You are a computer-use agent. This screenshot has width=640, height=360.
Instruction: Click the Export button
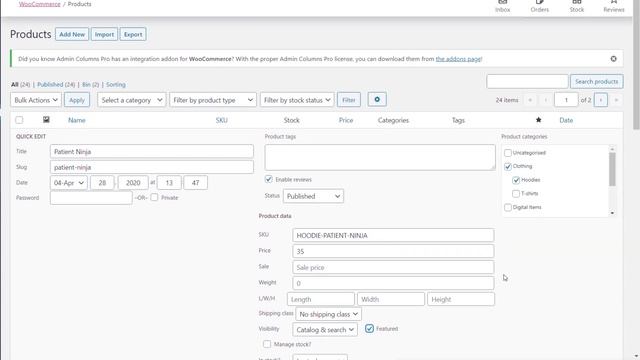tap(133, 34)
